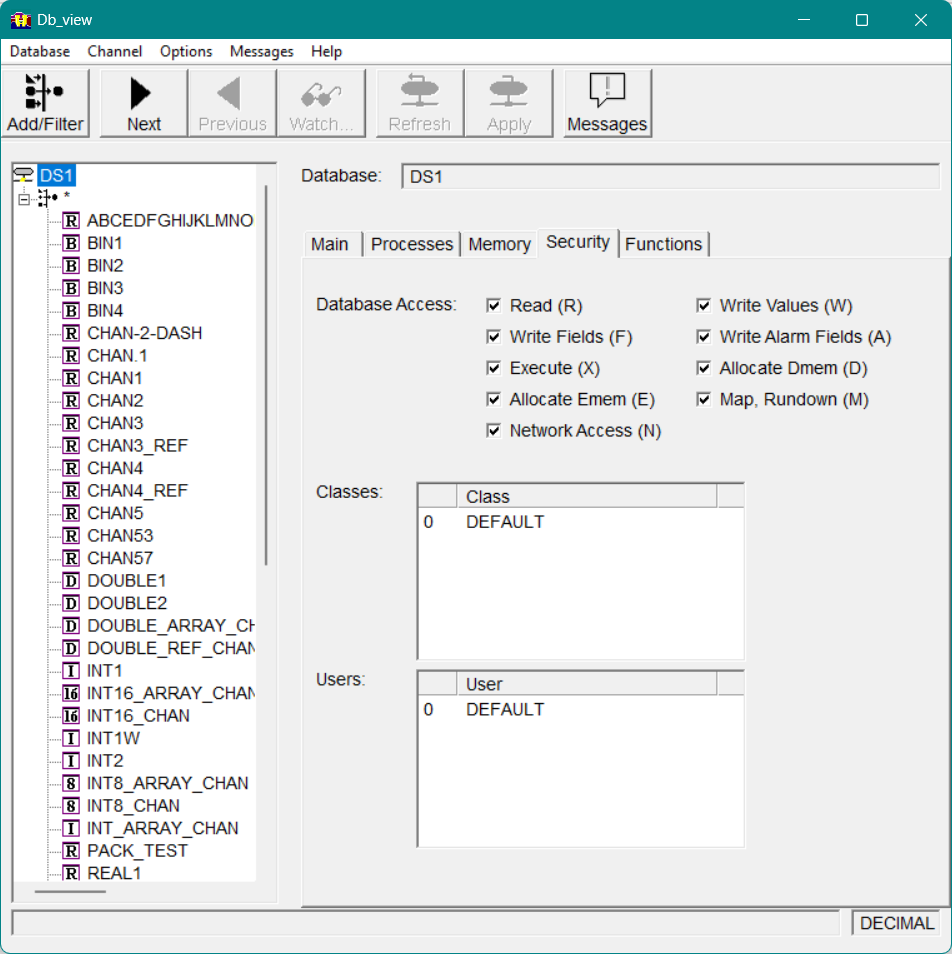Select the PACK_TEST channel in tree
Viewport: 952px width, 954px height.
(x=137, y=851)
